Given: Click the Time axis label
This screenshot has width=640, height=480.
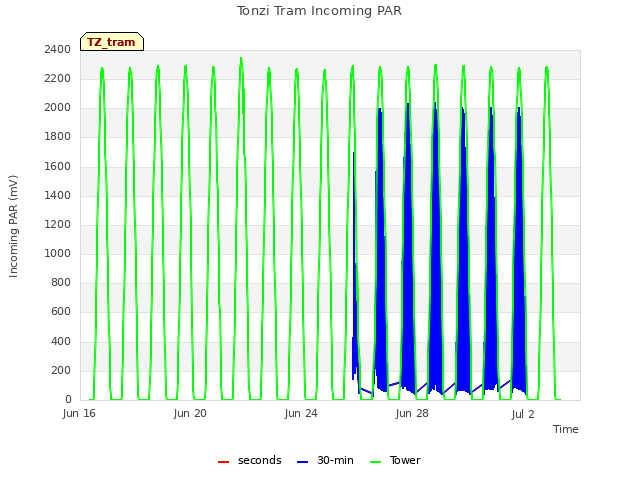Looking at the screenshot, I should [x=566, y=429].
